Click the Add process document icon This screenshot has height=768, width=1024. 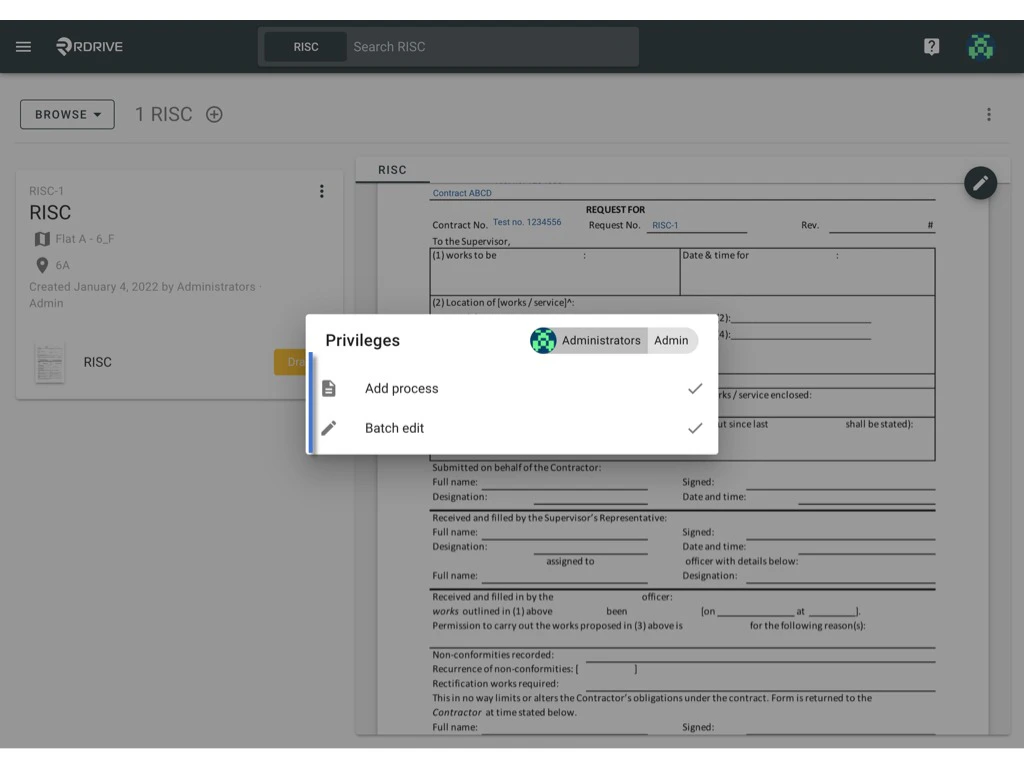[x=329, y=389]
